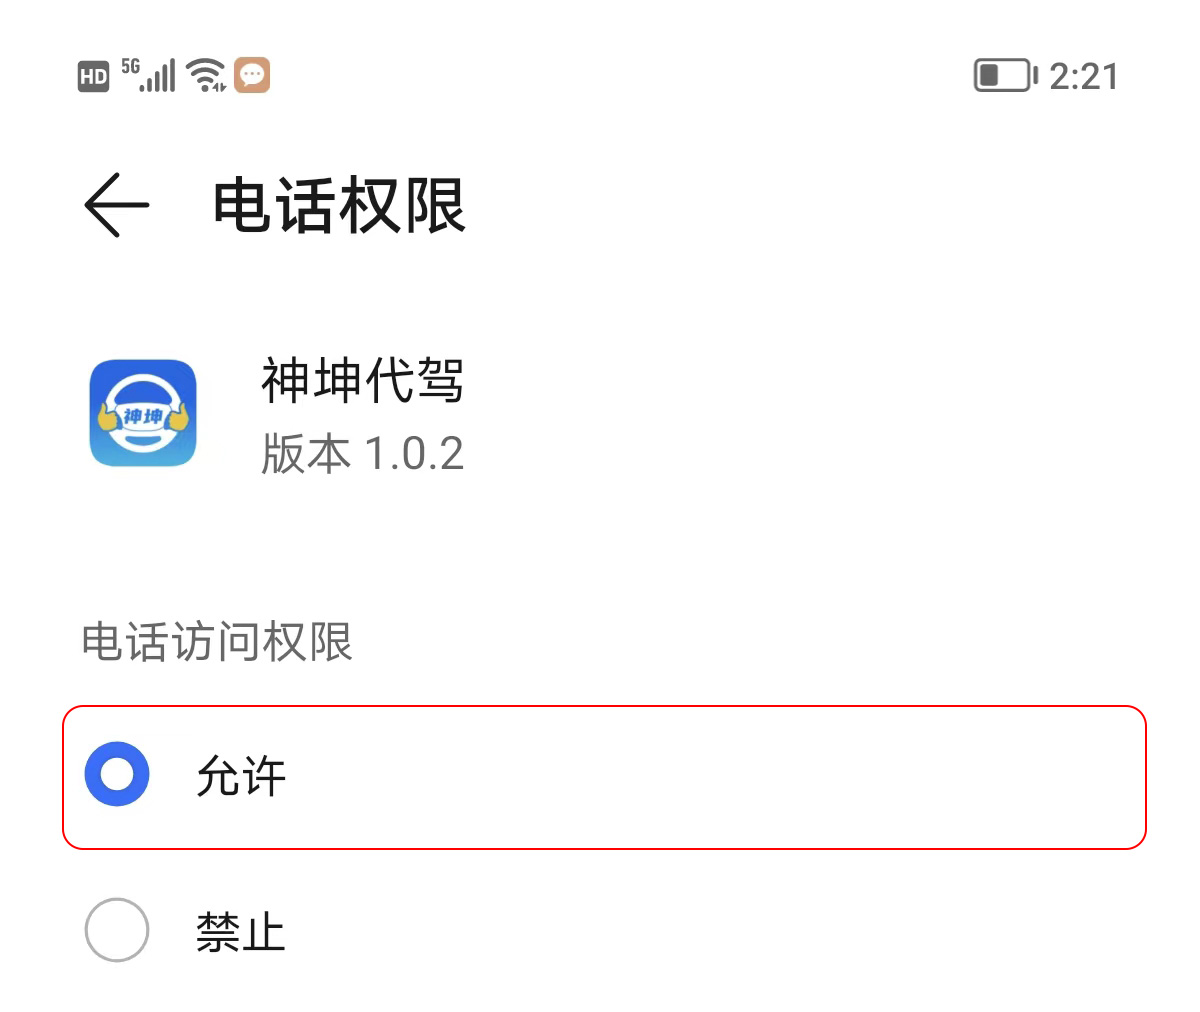1200x1012 pixels.
Task: Tap the 神坤代驾 app name text
Action: pos(362,381)
